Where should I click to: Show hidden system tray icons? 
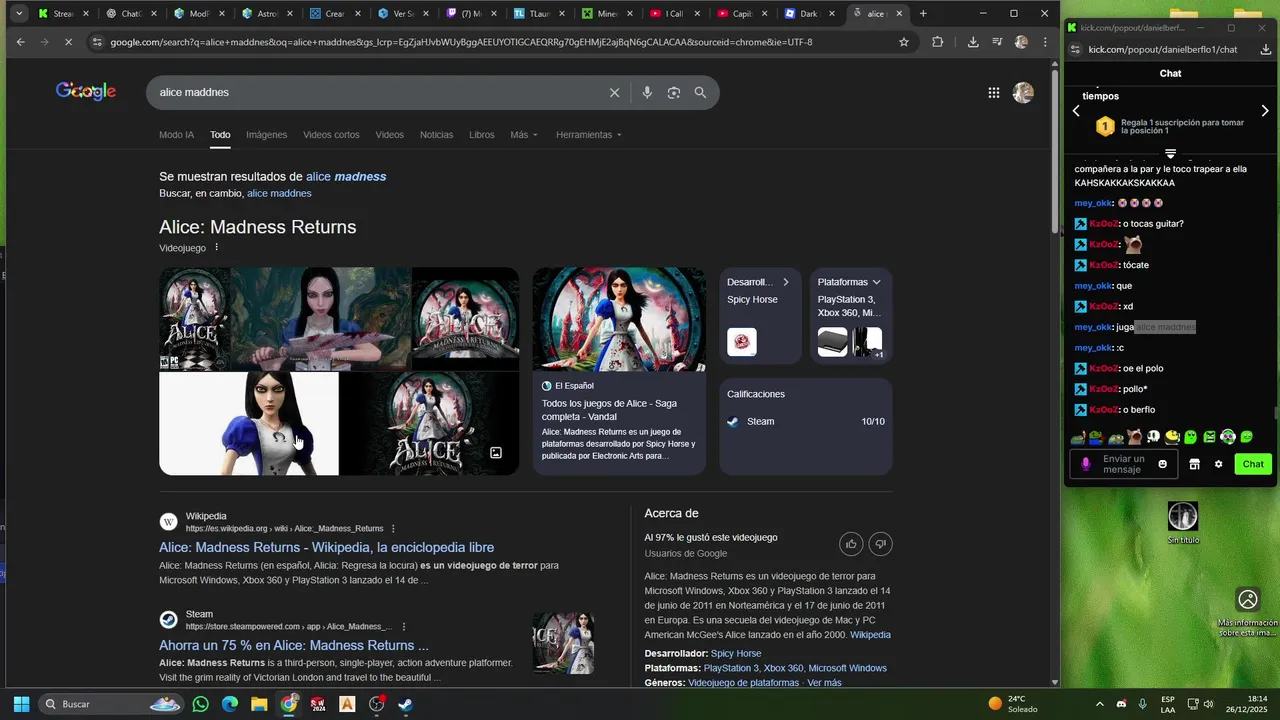pyautogui.click(x=1100, y=704)
